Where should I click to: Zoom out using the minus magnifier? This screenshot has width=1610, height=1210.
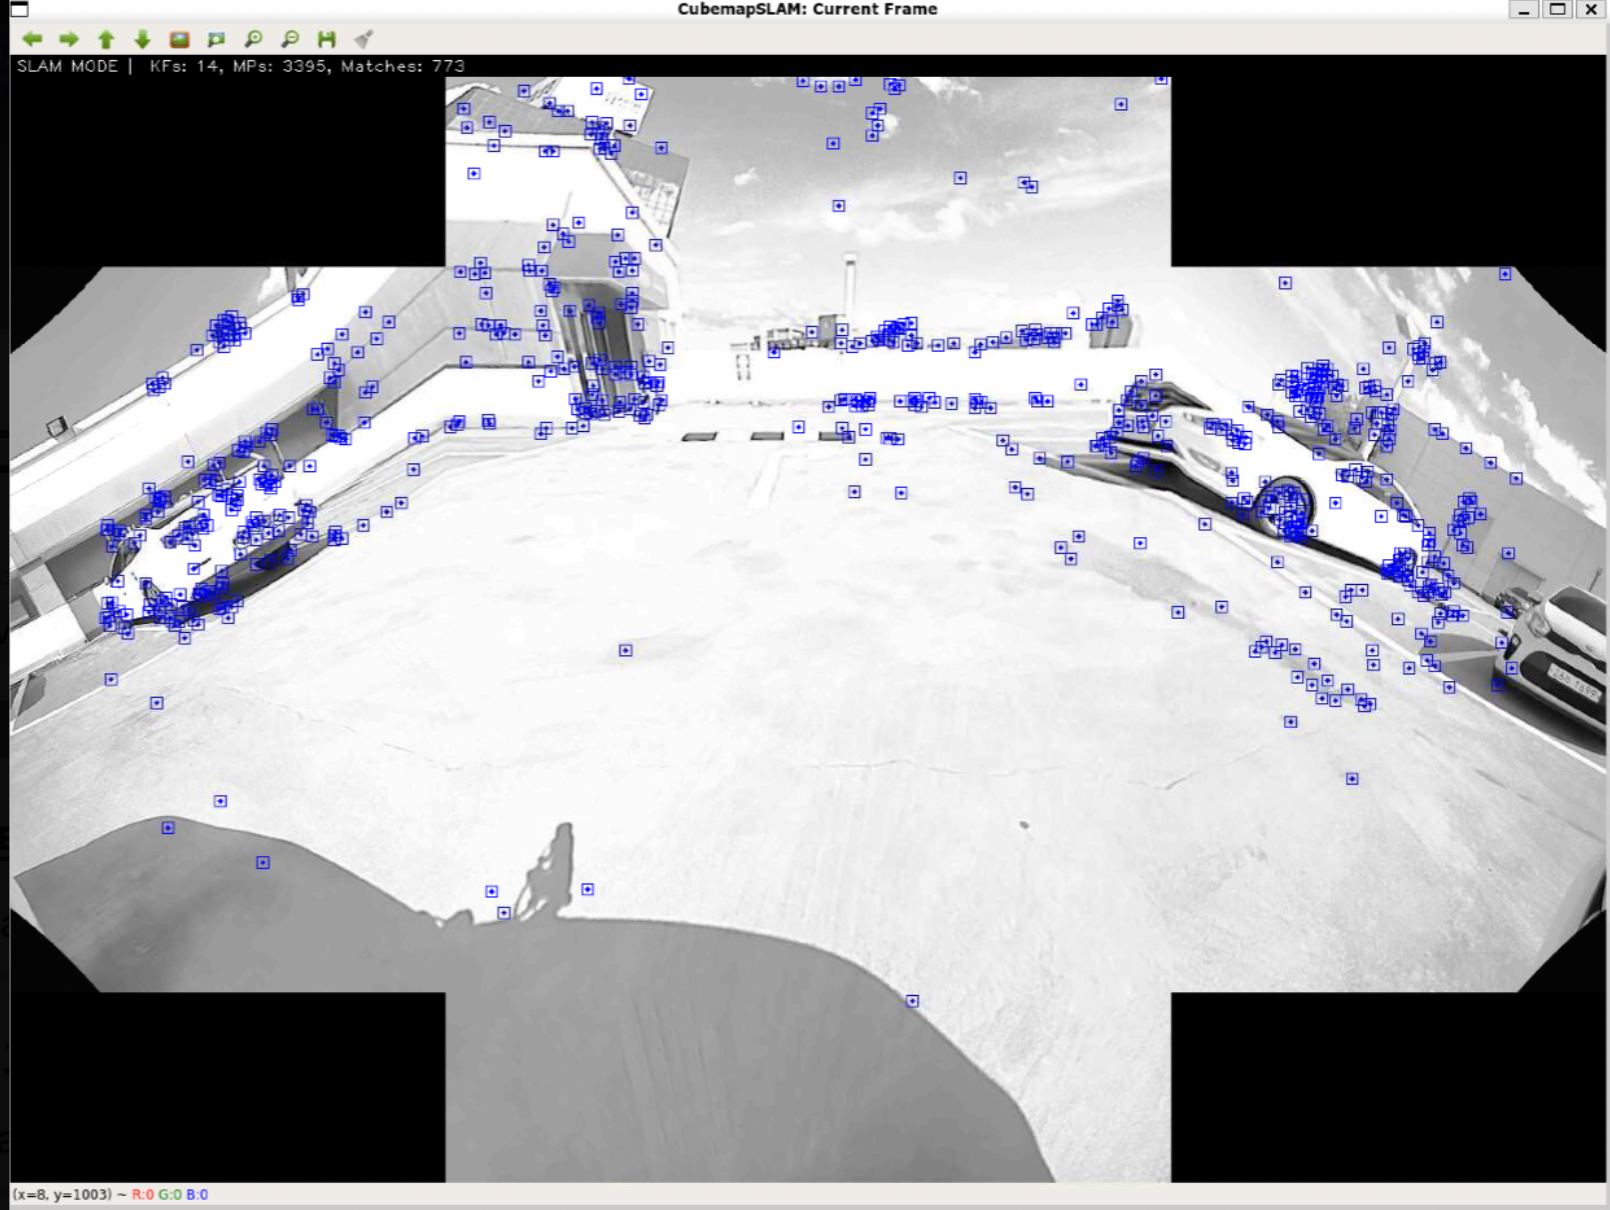click(x=290, y=39)
